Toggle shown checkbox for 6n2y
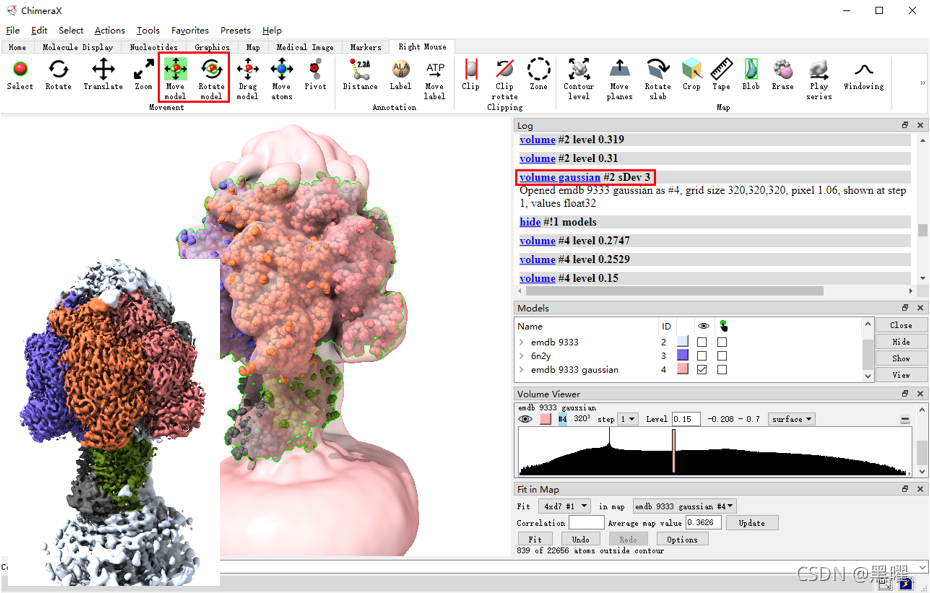 pos(702,356)
